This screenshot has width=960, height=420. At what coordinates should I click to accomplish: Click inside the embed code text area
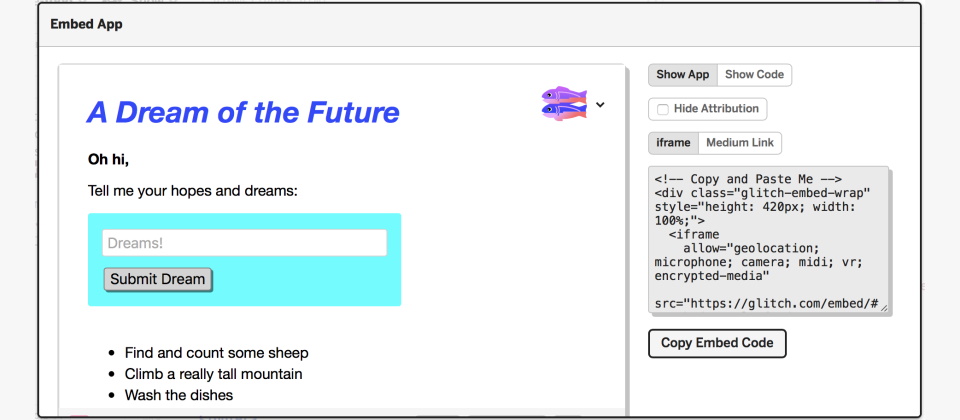tap(768, 240)
